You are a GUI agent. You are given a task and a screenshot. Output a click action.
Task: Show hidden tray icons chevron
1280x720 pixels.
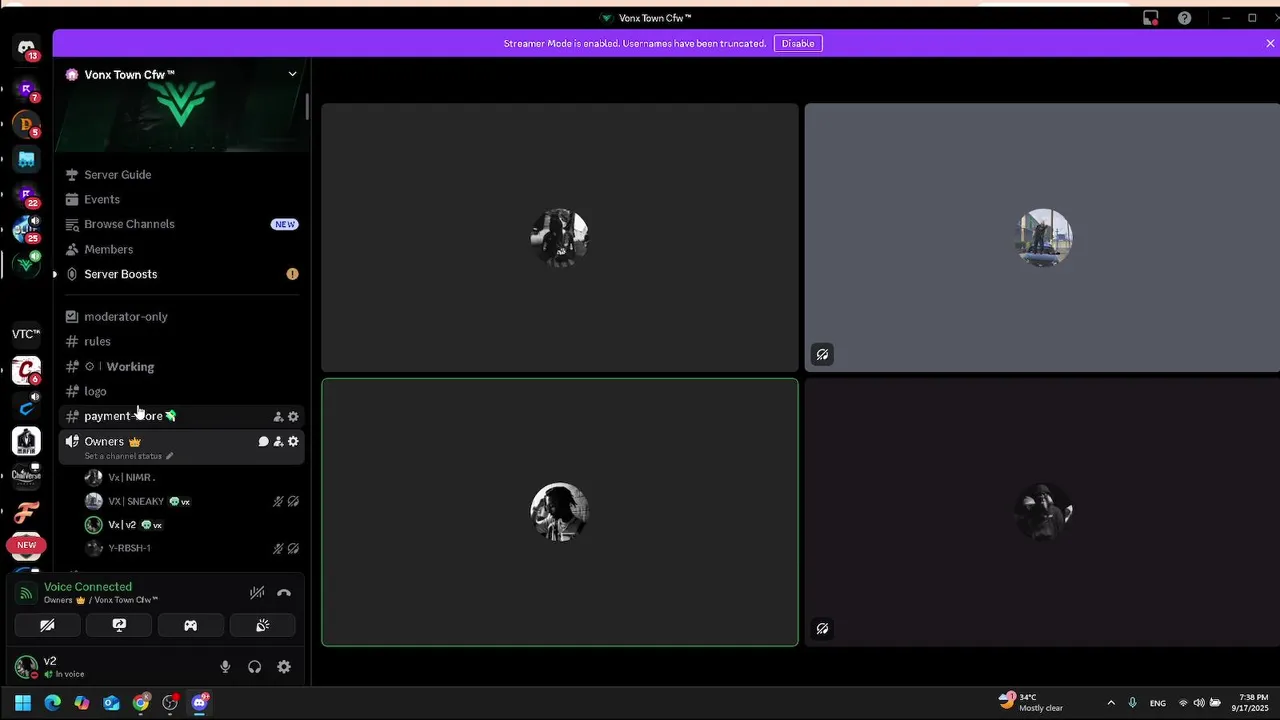coord(1111,703)
